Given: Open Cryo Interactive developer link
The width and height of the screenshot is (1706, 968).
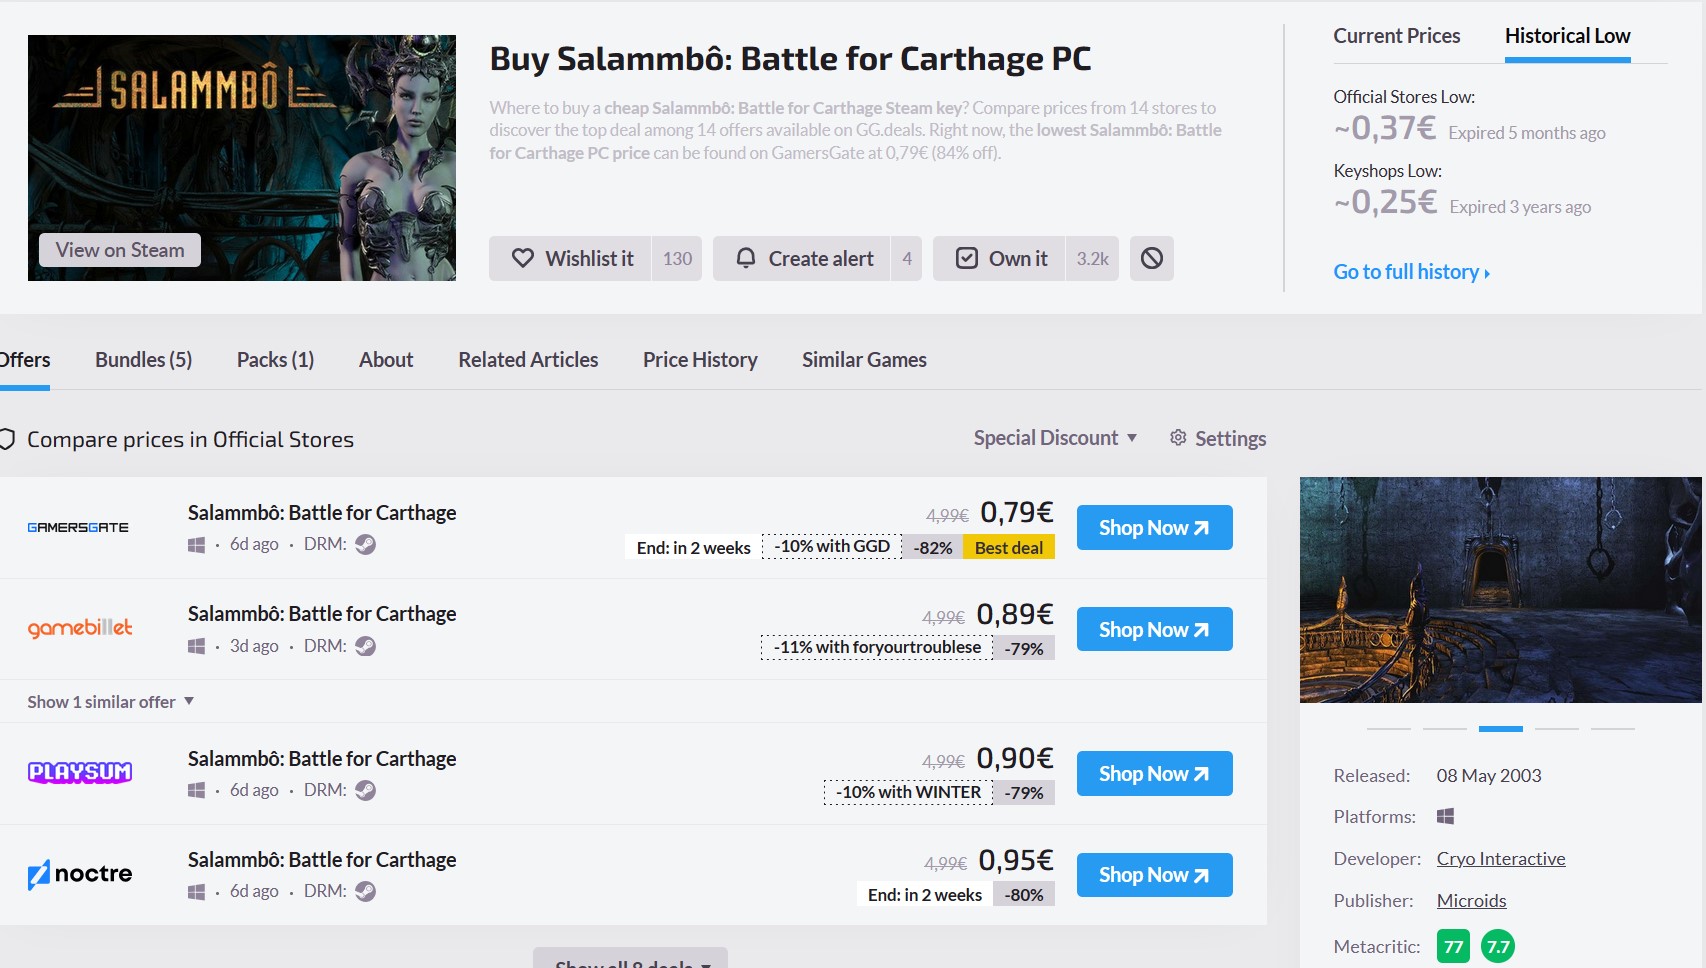Looking at the screenshot, I should tap(1501, 859).
